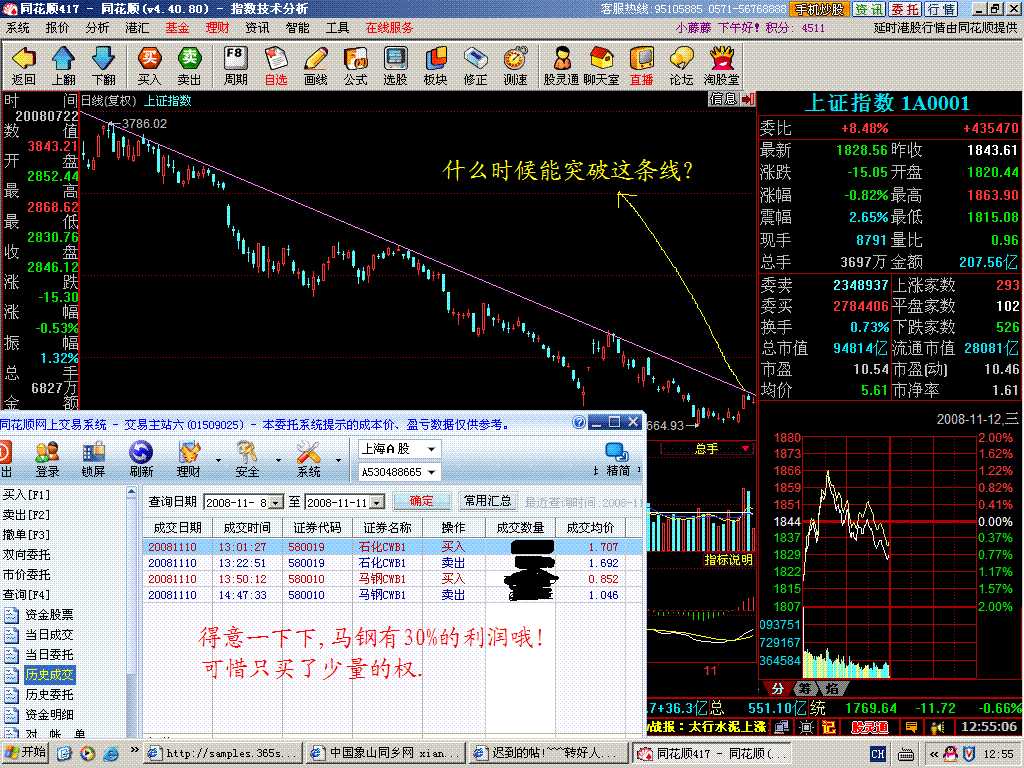This screenshot has width=1024, height=768.
Task: Open the 在线服务 menu
Action: click(389, 28)
